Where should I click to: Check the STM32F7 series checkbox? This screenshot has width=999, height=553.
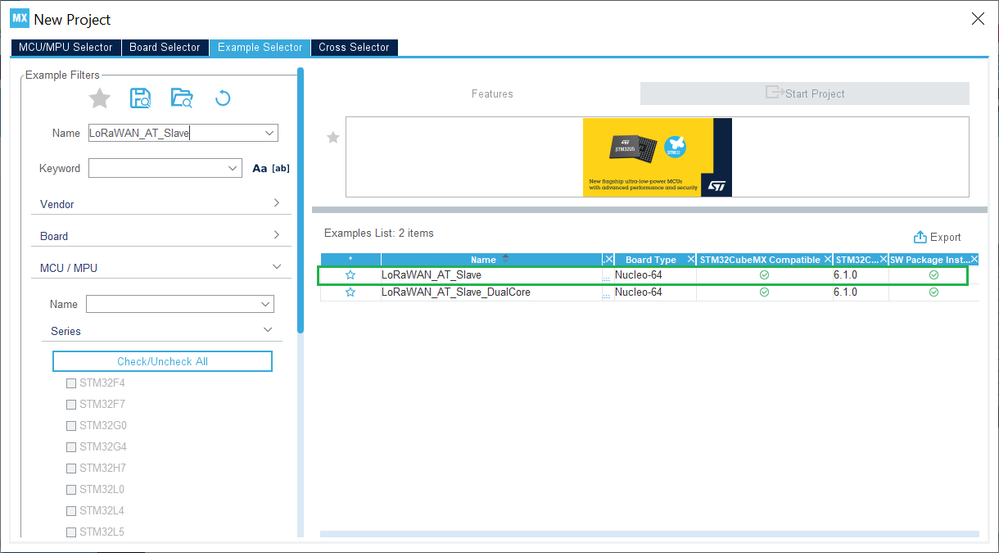71,405
